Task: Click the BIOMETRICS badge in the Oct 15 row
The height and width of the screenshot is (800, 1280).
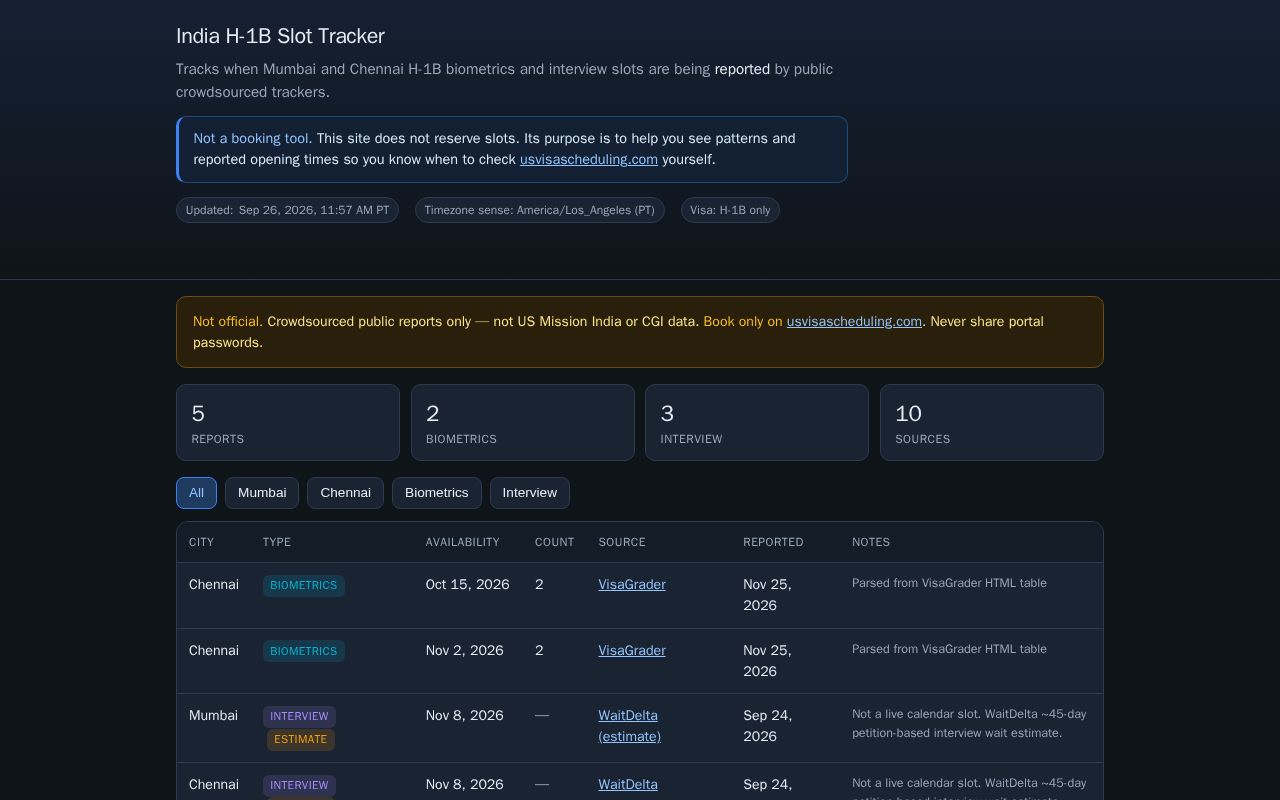Action: tap(304, 586)
